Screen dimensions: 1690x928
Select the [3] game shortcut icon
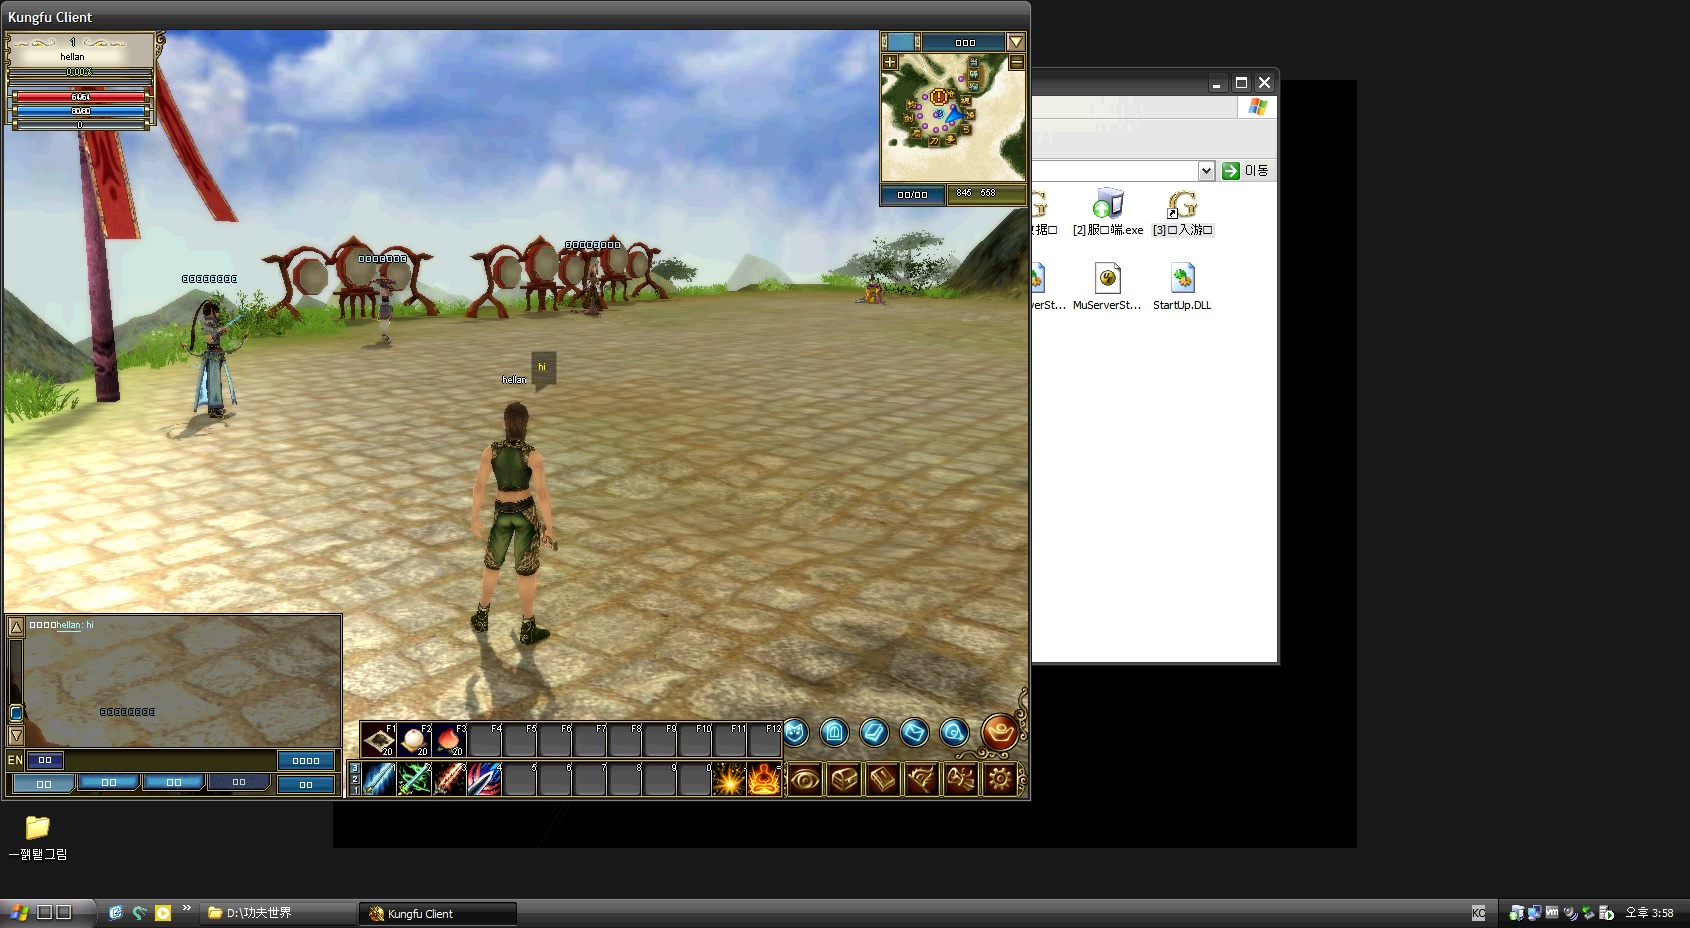(x=1182, y=212)
